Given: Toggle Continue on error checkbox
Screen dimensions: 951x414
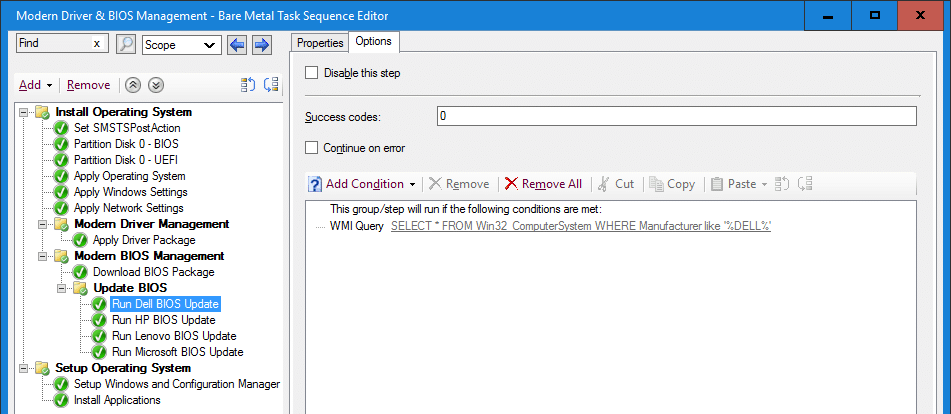Looking at the screenshot, I should [311, 147].
